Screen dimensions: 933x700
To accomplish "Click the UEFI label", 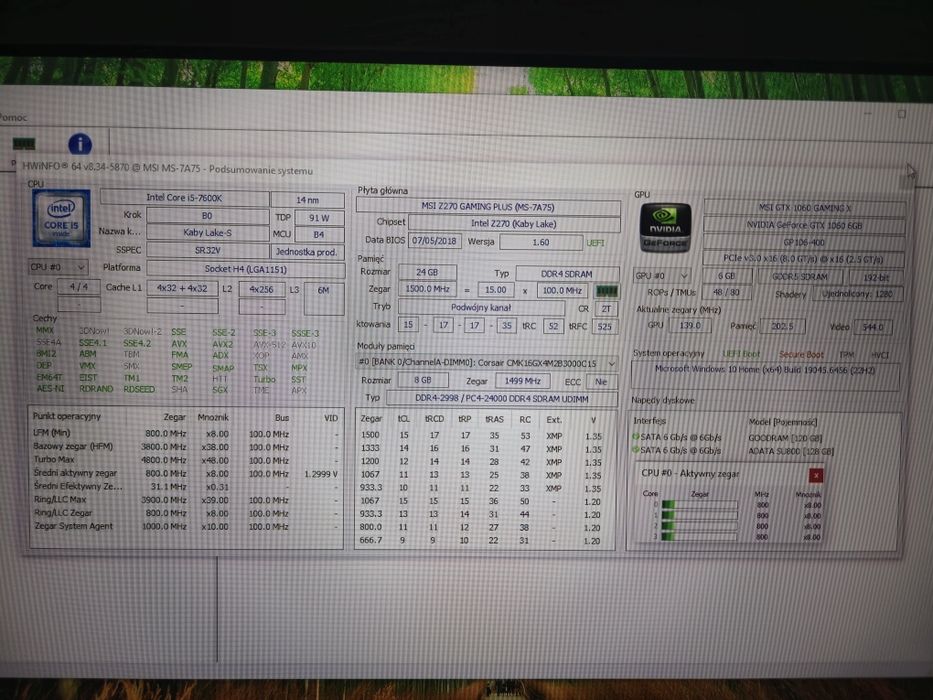I will tap(595, 243).
